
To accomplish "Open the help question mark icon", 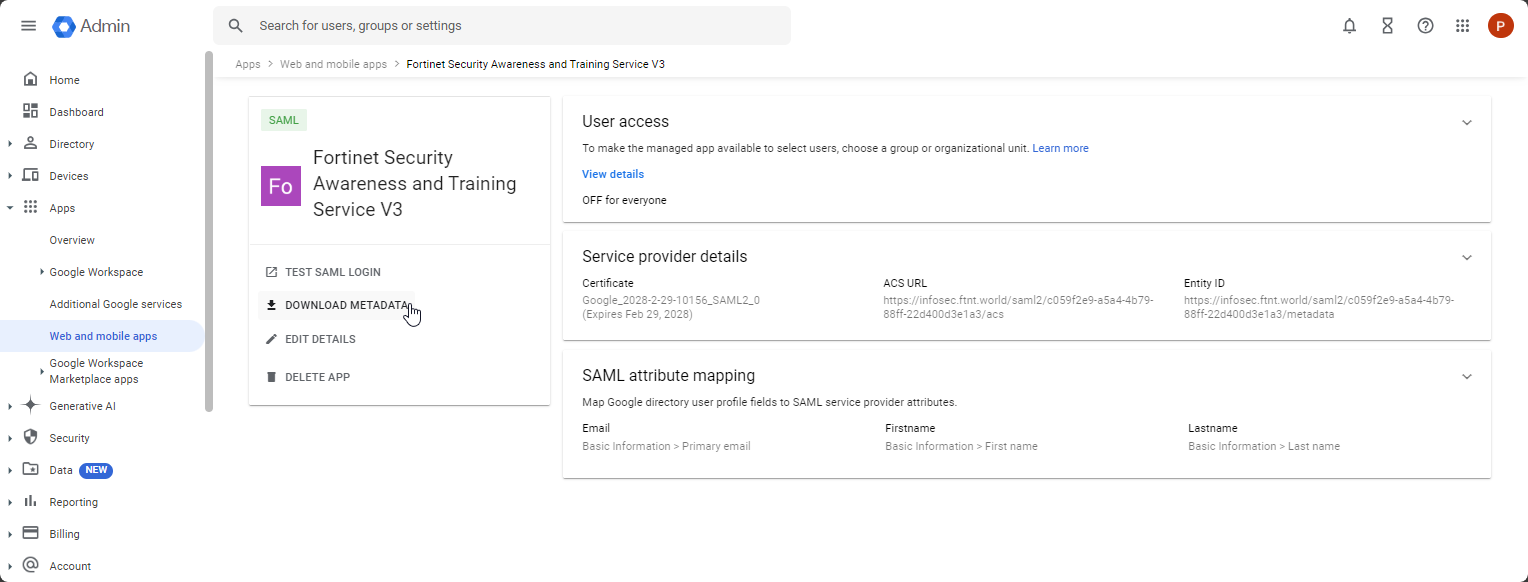I will click(x=1425, y=26).
